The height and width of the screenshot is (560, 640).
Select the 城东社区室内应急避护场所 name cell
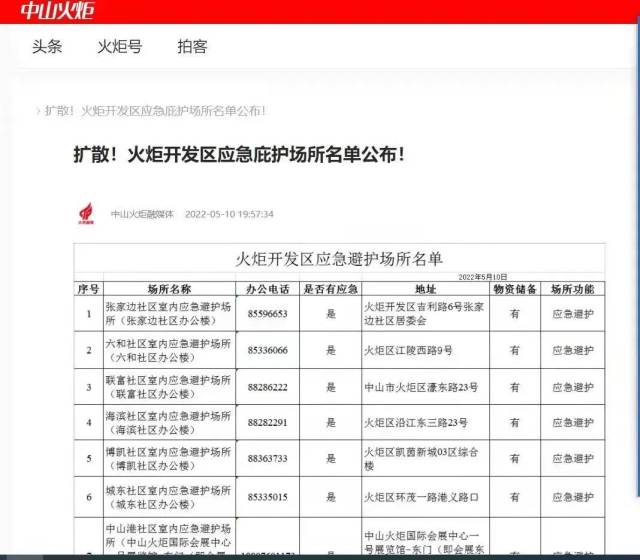(169, 497)
